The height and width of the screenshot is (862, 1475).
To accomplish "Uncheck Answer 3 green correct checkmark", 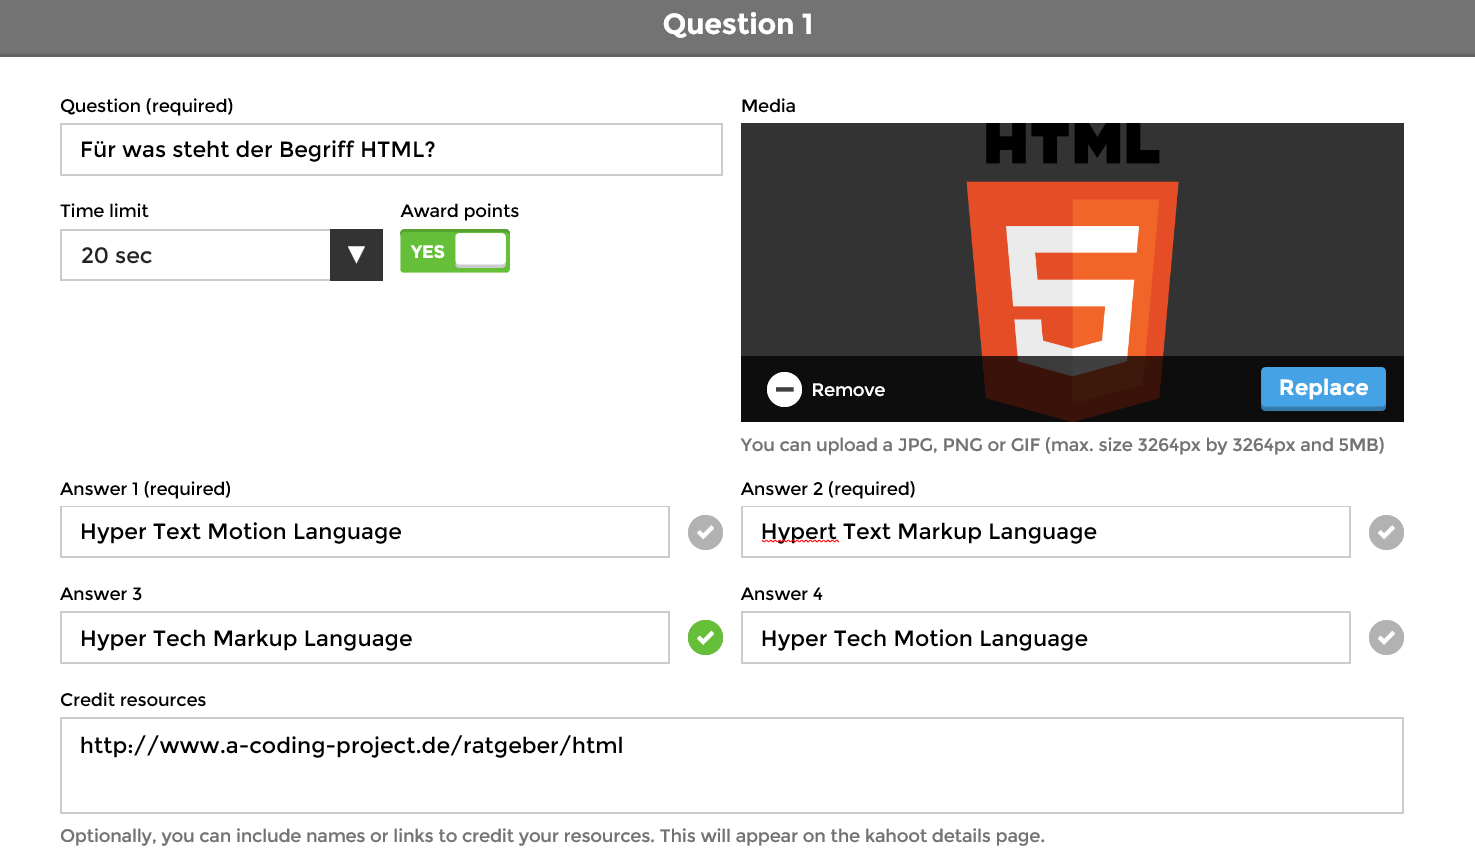I will pyautogui.click(x=705, y=637).
